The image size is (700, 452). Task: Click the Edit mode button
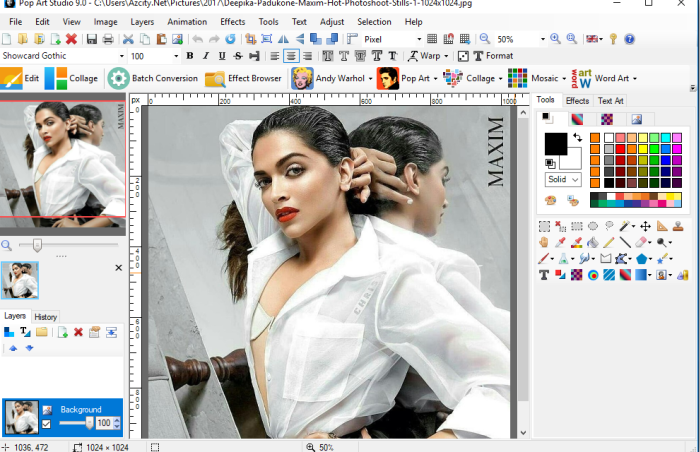click(x=20, y=79)
